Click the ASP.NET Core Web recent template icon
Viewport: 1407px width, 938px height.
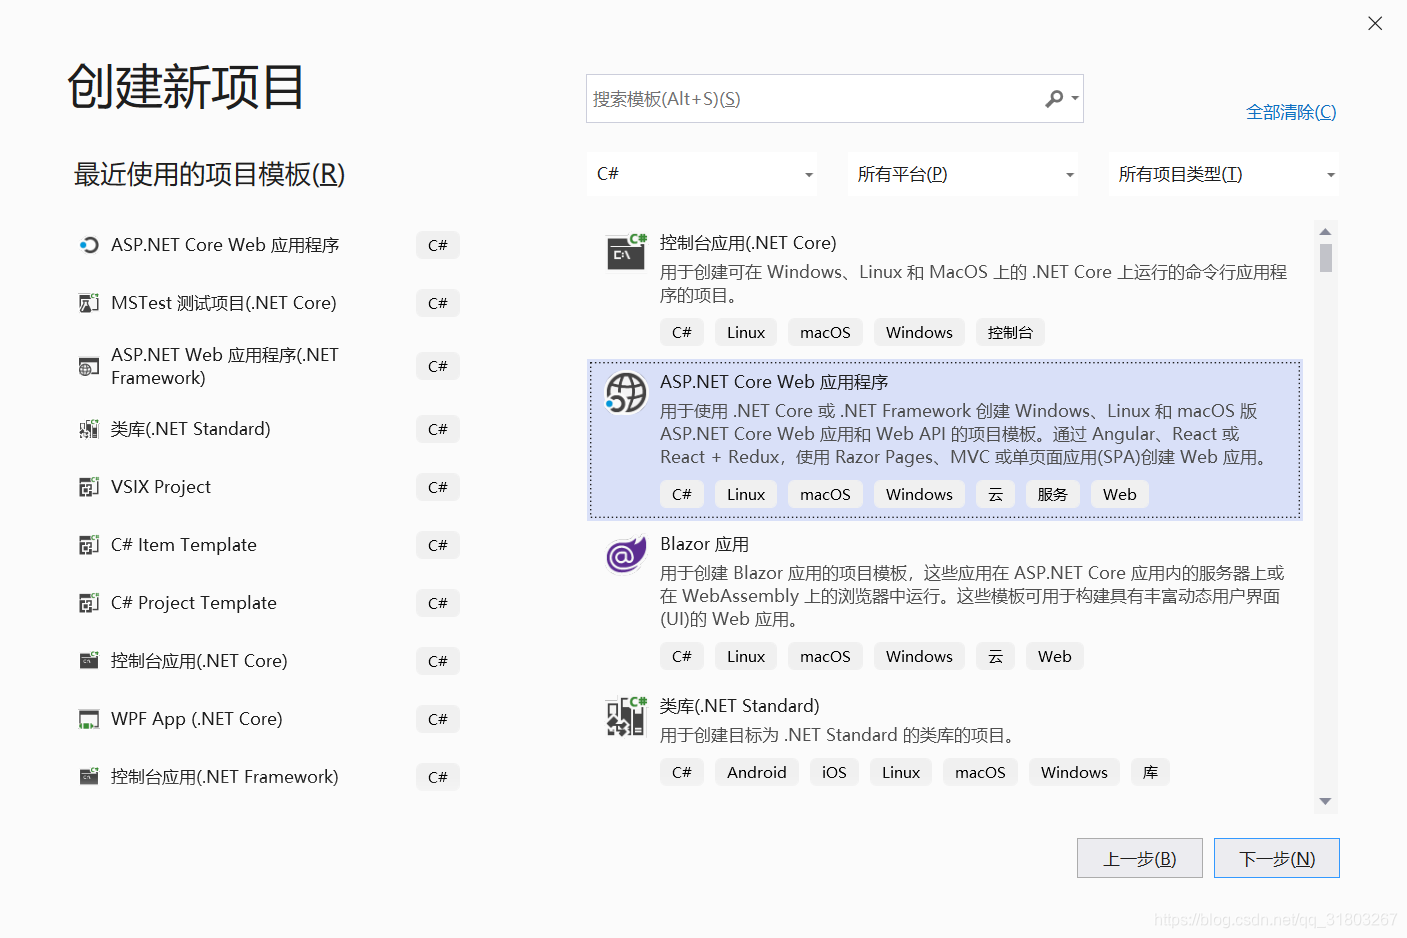click(89, 245)
